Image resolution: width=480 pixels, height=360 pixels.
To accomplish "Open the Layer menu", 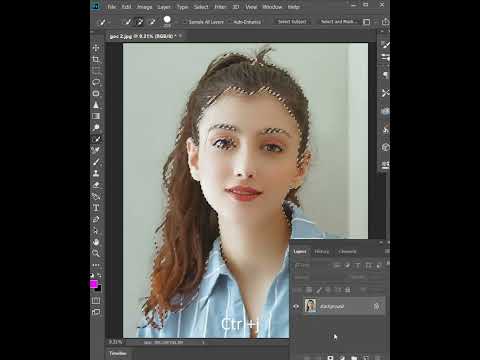I will tap(164, 7).
